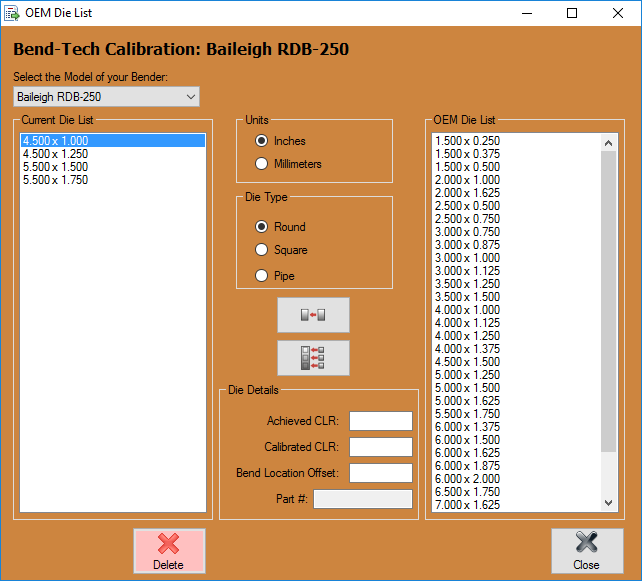Click the Part # field
Image resolution: width=642 pixels, height=581 pixels.
pyautogui.click(x=363, y=499)
